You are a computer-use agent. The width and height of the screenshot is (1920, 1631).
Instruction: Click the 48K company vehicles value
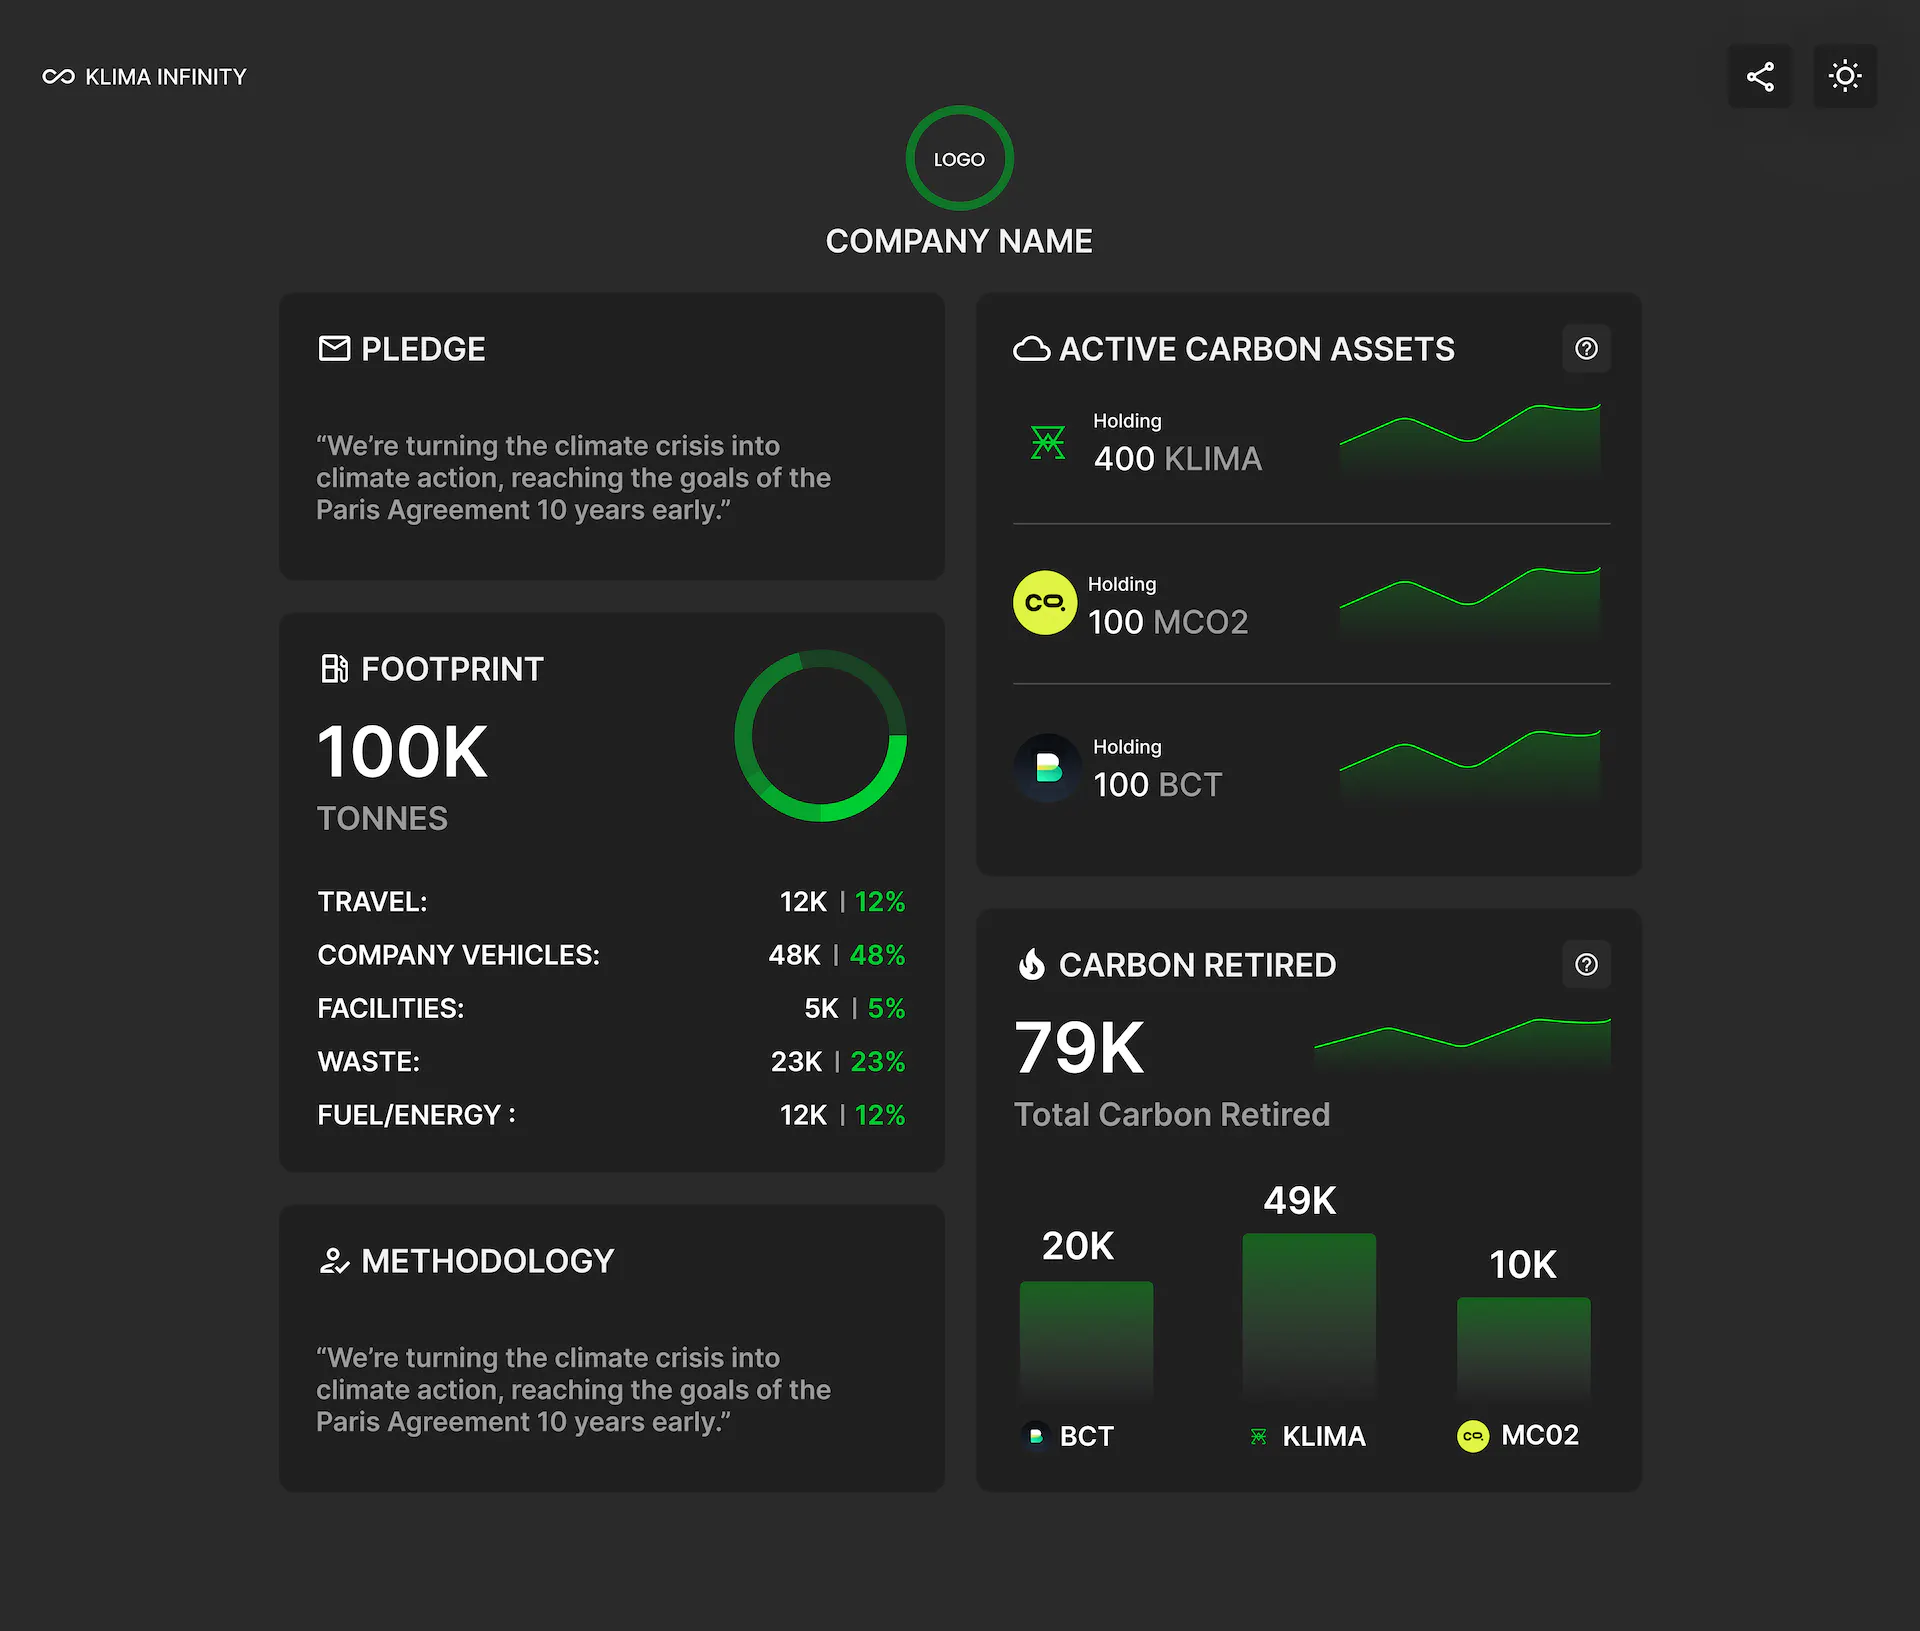click(794, 955)
